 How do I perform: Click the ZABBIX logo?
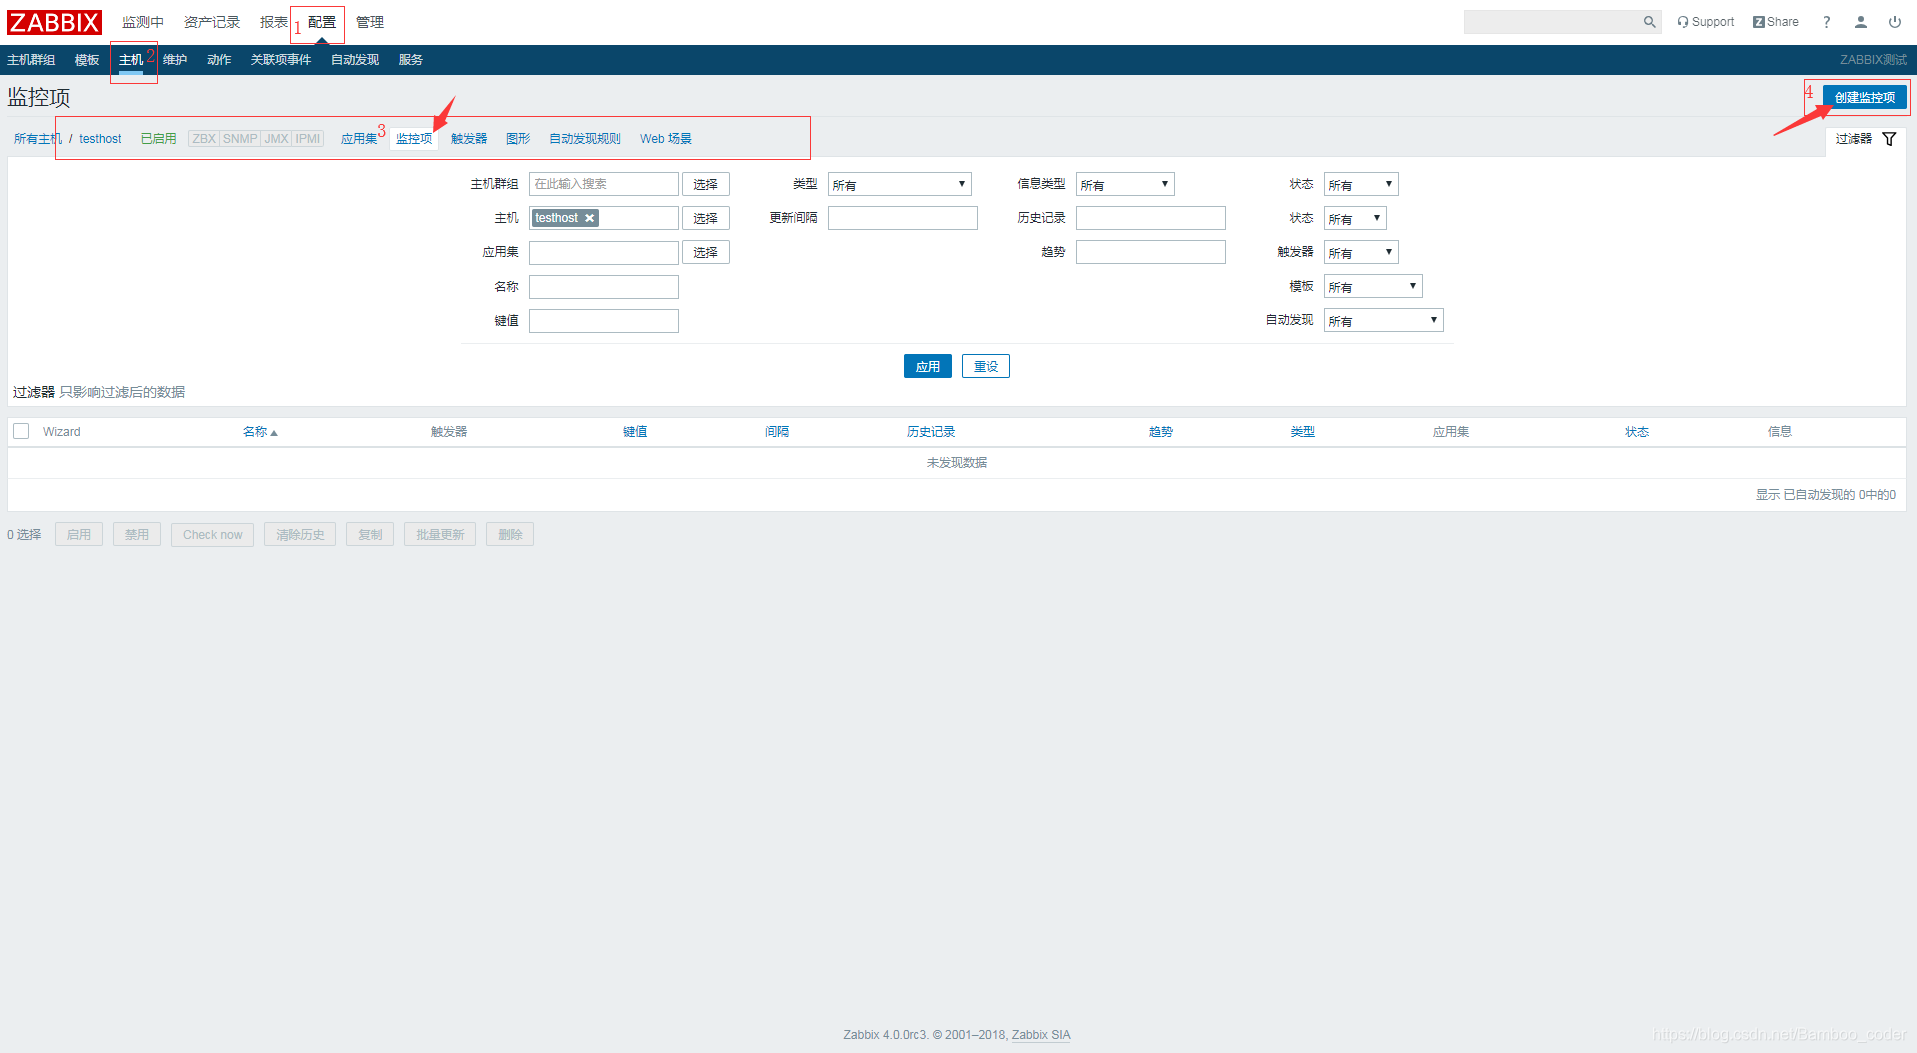(x=55, y=22)
